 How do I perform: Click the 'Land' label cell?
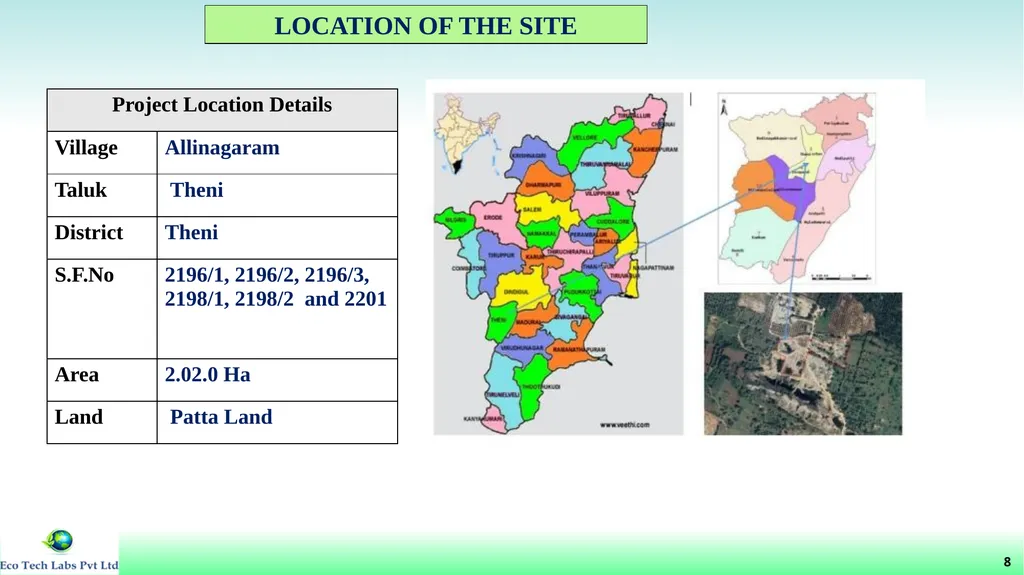point(102,422)
